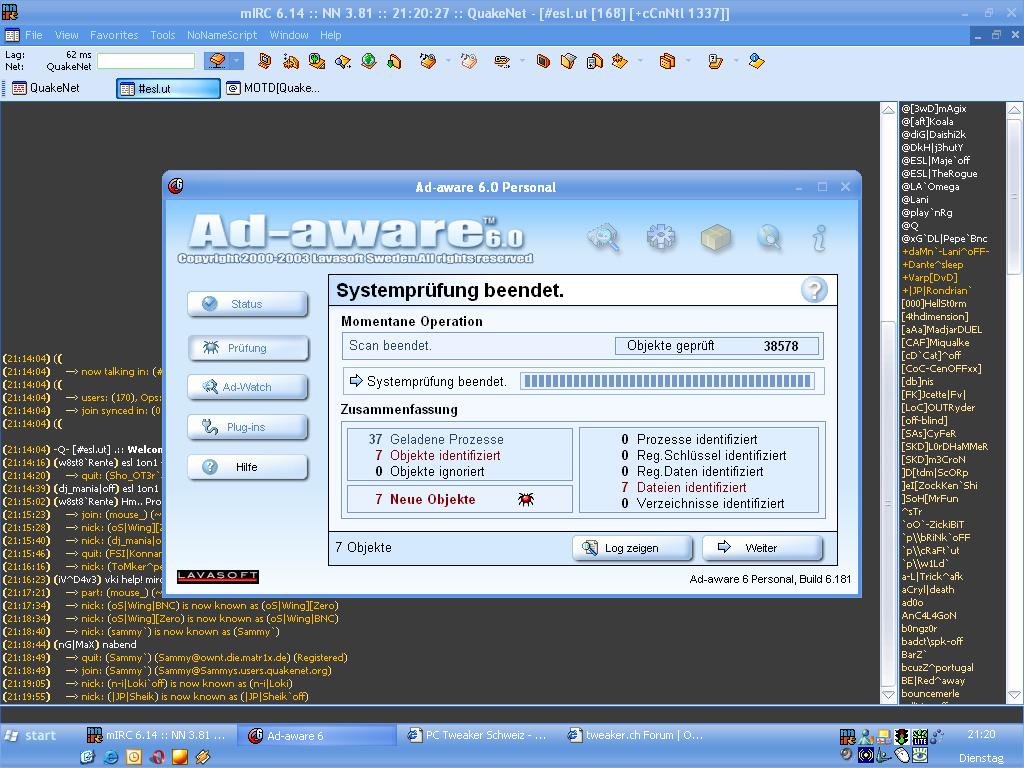1024x768 pixels.
Task: Click the Lavasoft logo in Ad-aware window
Action: (218, 576)
